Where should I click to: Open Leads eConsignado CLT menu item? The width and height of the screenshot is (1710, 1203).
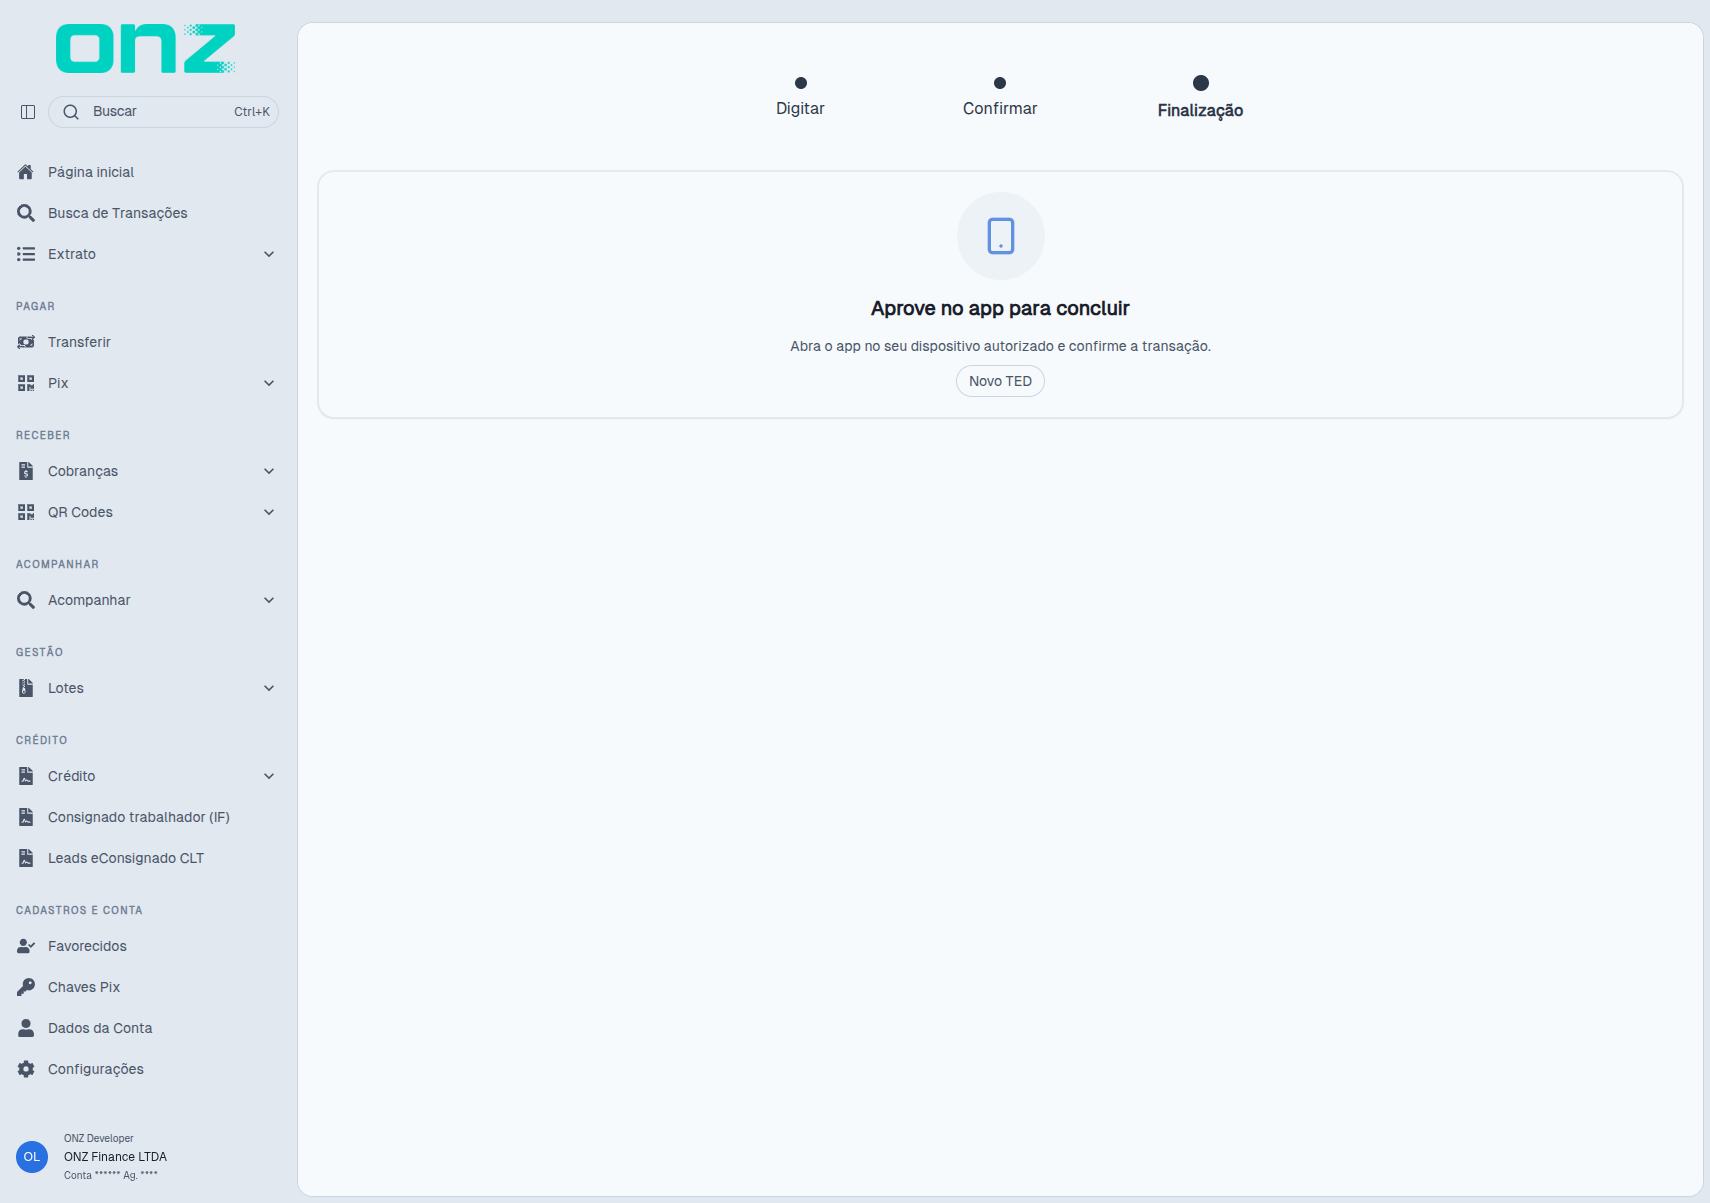148,858
